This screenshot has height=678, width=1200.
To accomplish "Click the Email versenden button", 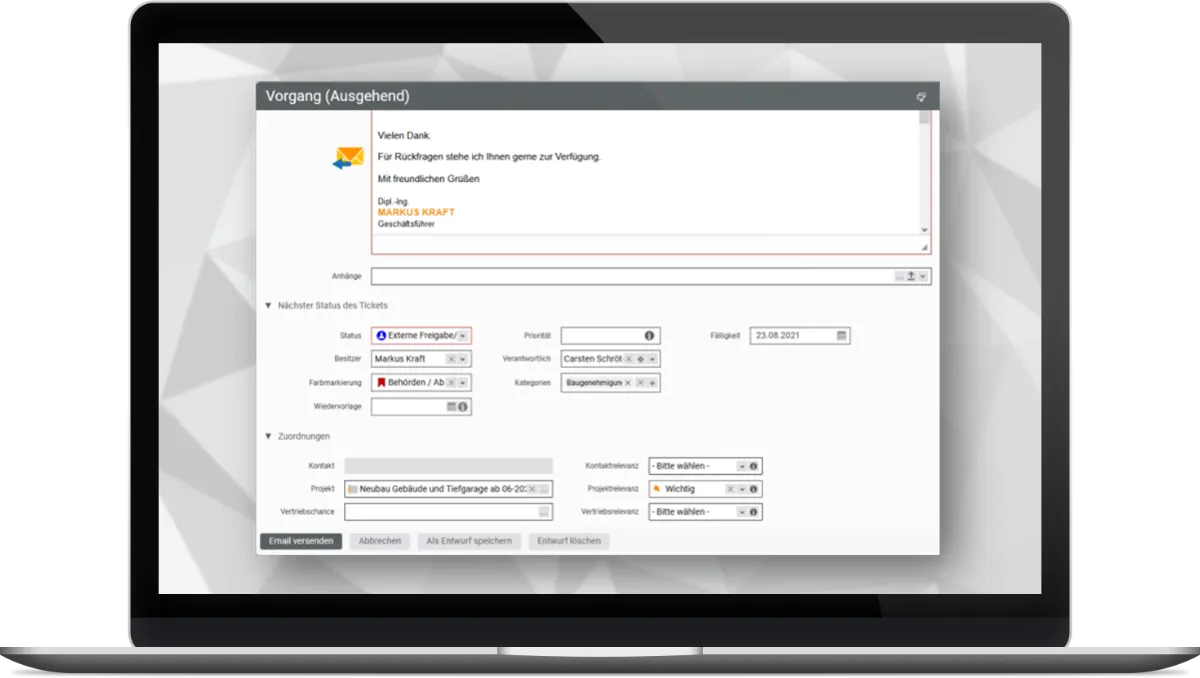I will 301,541.
